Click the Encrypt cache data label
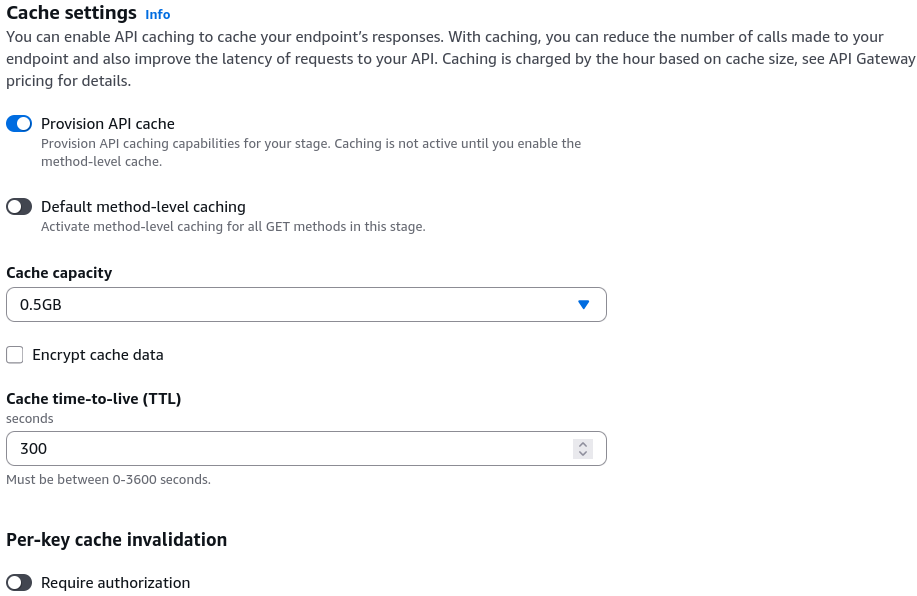 tap(98, 355)
